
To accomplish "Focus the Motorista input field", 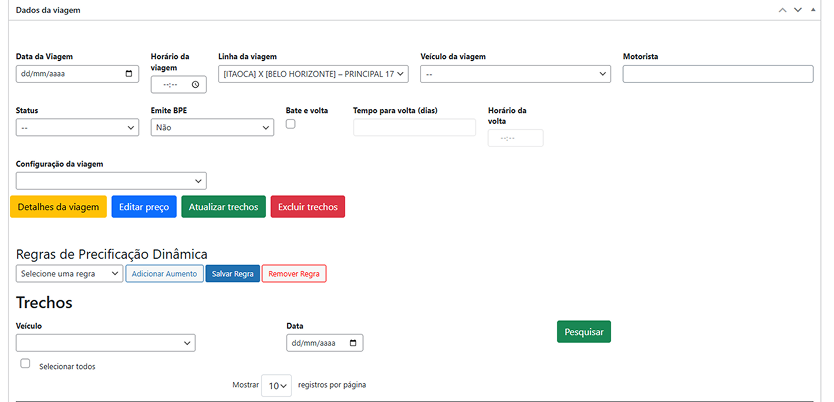I will click(717, 74).
